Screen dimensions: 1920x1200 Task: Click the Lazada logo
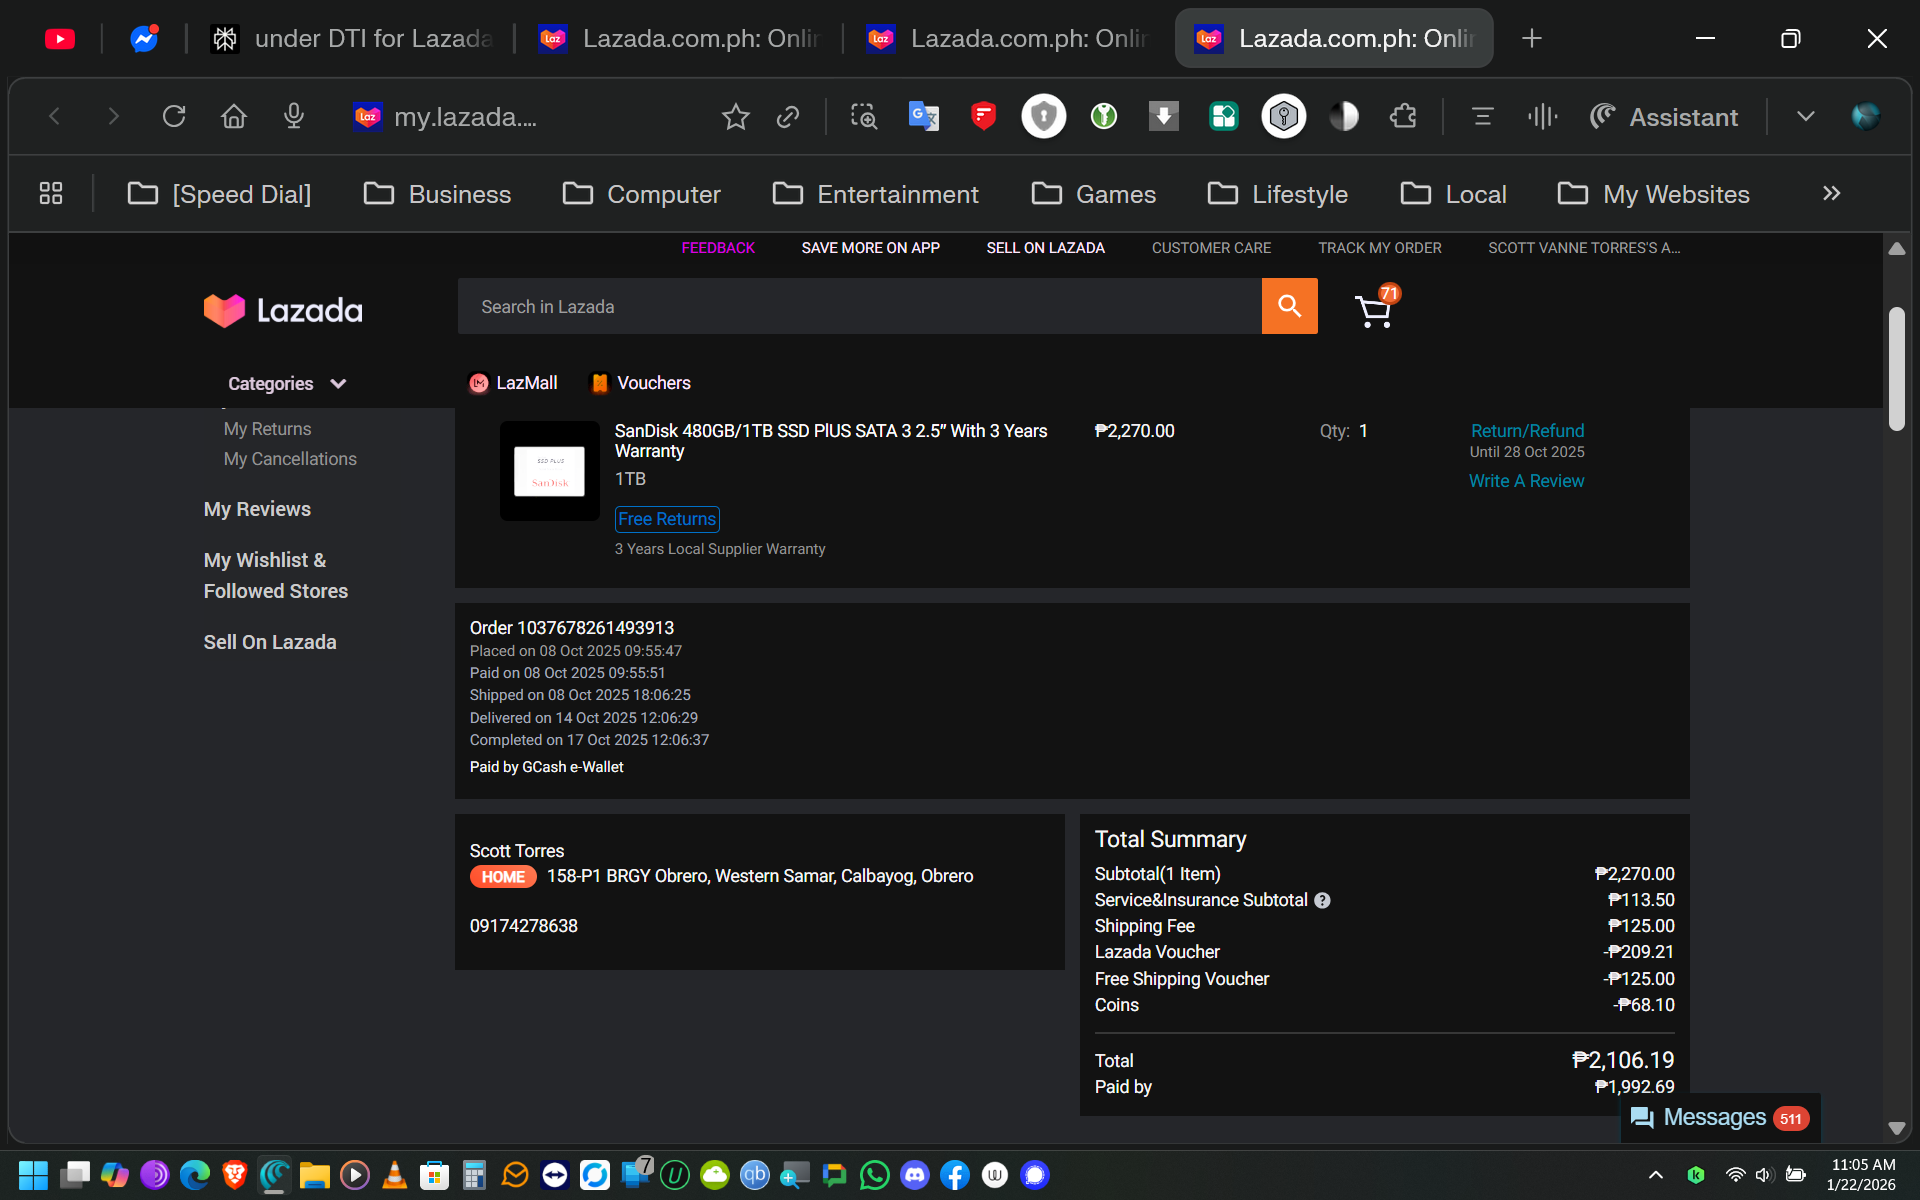(283, 310)
